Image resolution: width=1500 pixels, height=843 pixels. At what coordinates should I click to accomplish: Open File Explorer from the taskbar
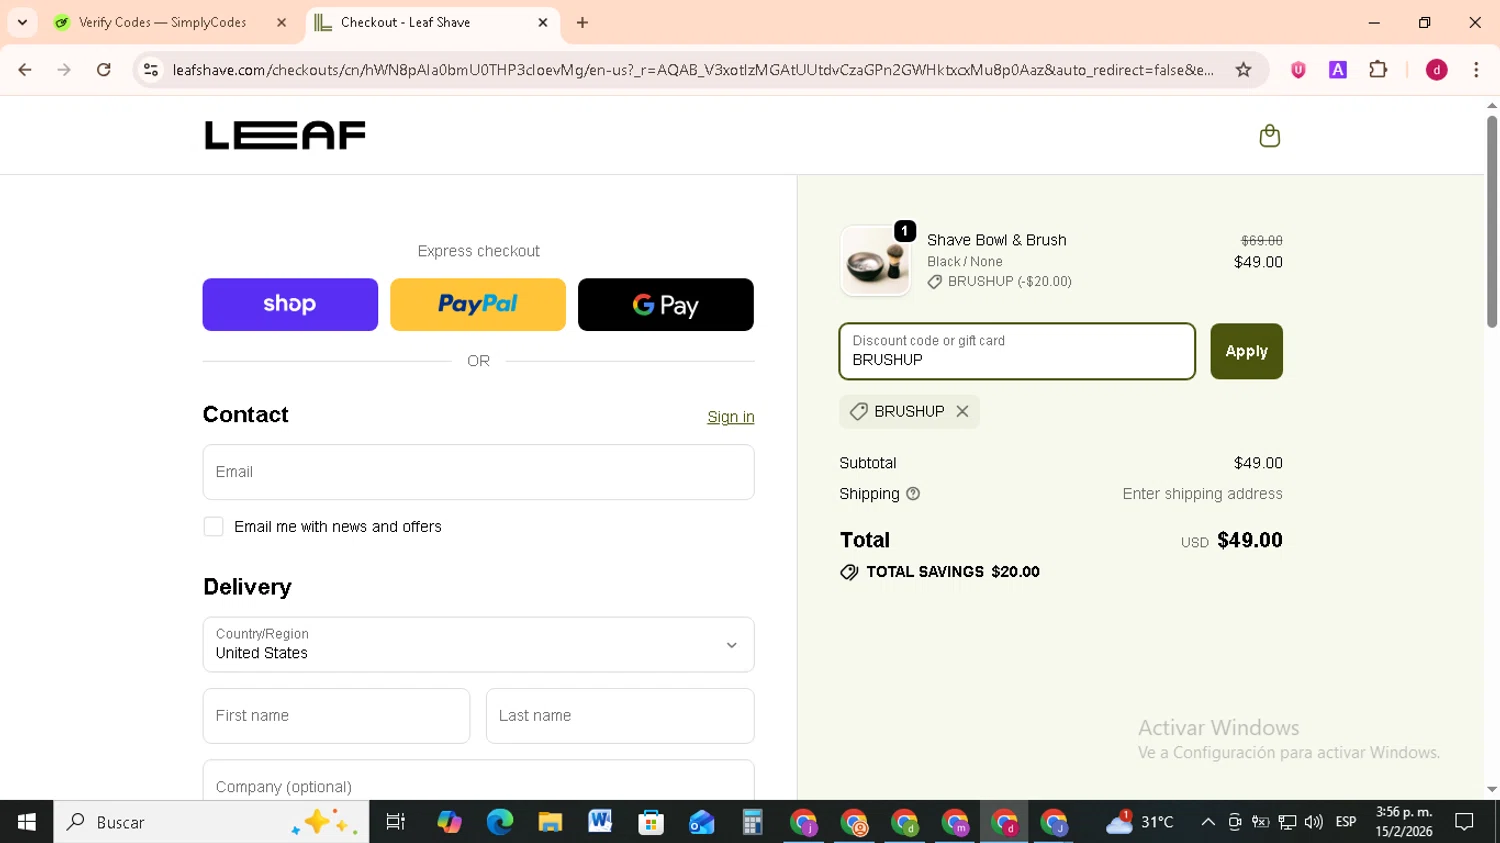[x=550, y=822]
